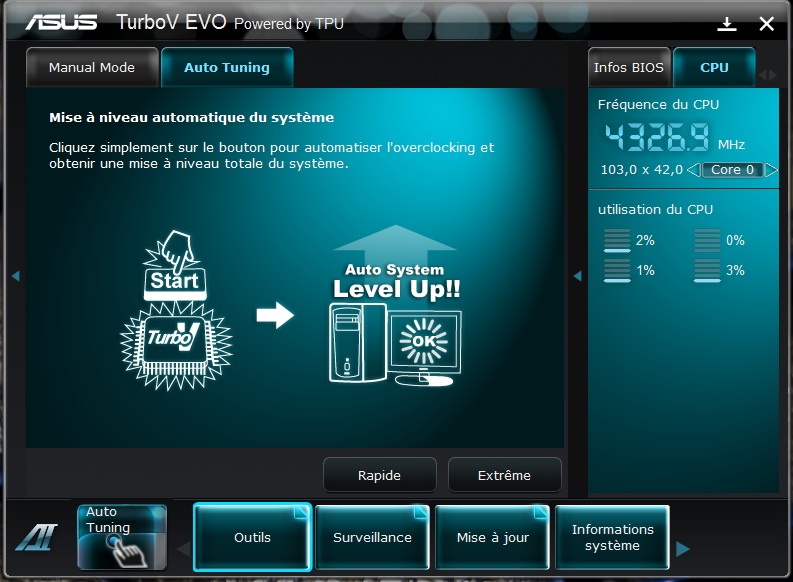Start Extrême auto overclocking

pyautogui.click(x=504, y=475)
